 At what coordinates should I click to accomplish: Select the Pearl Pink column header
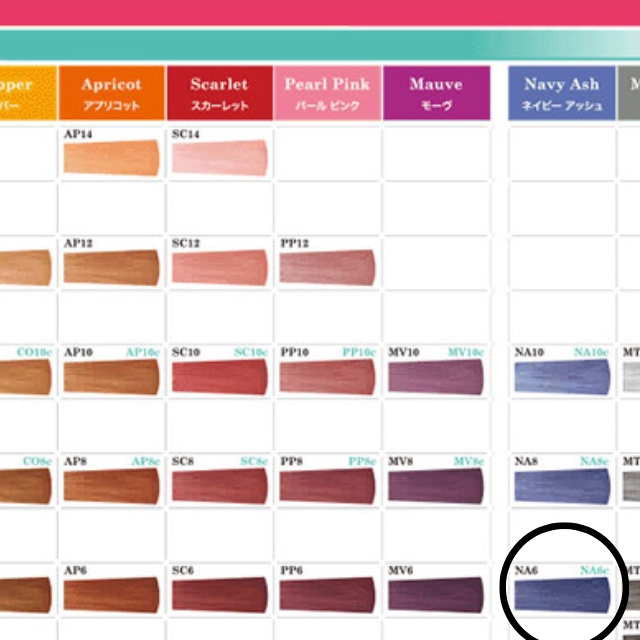point(327,93)
